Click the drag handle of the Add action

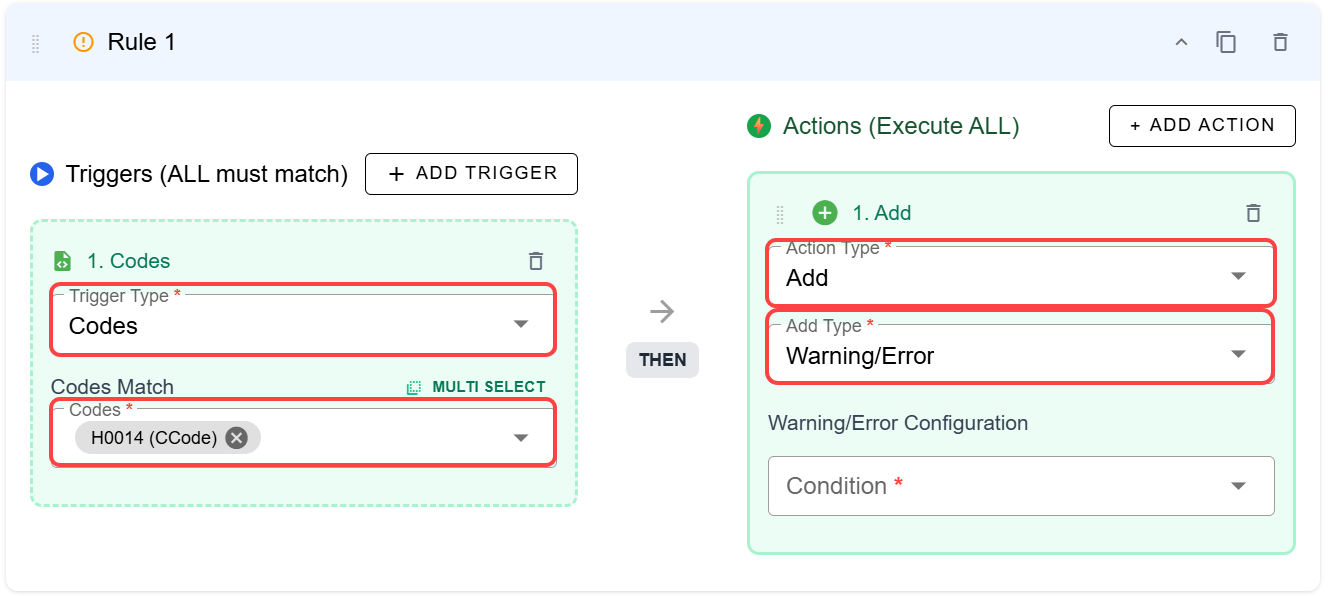[x=780, y=213]
